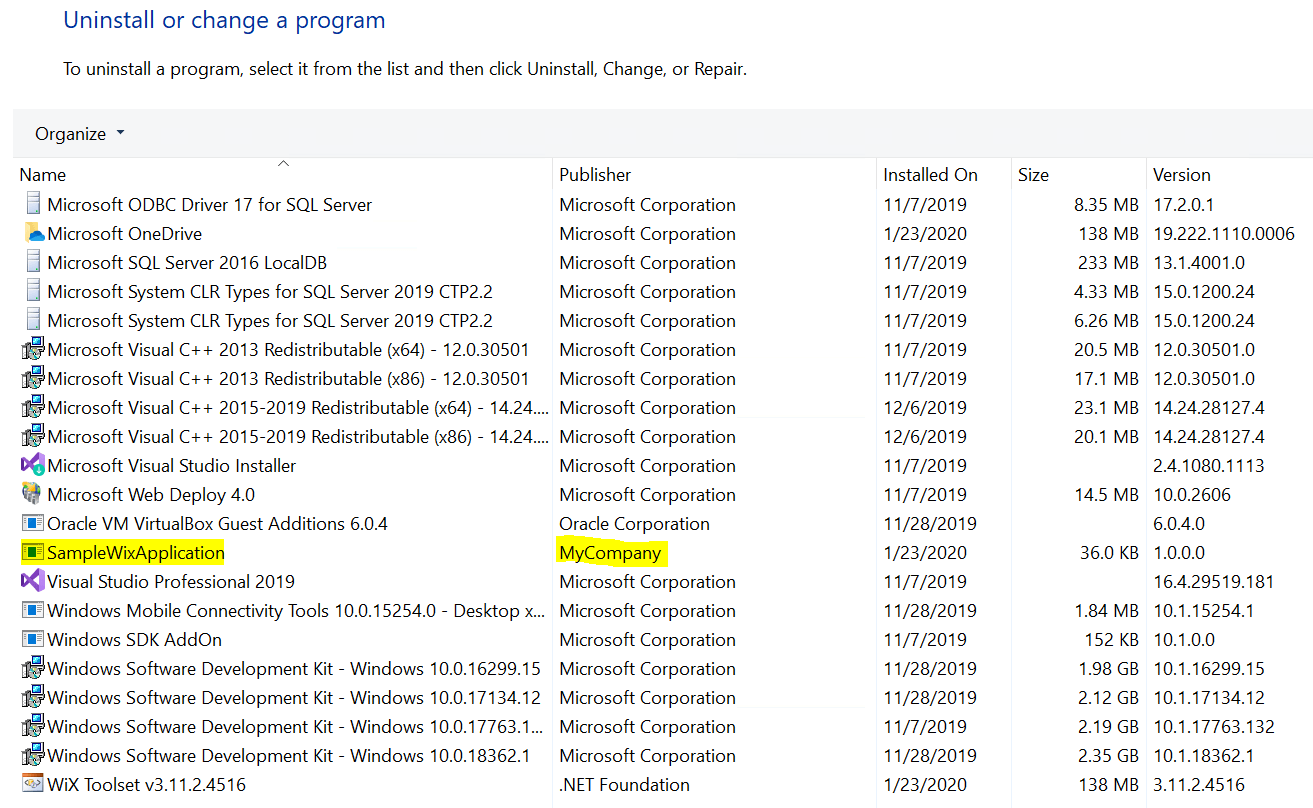Viewport: 1313px width, 808px height.
Task: Sort programs by Version column header
Action: point(1181,175)
